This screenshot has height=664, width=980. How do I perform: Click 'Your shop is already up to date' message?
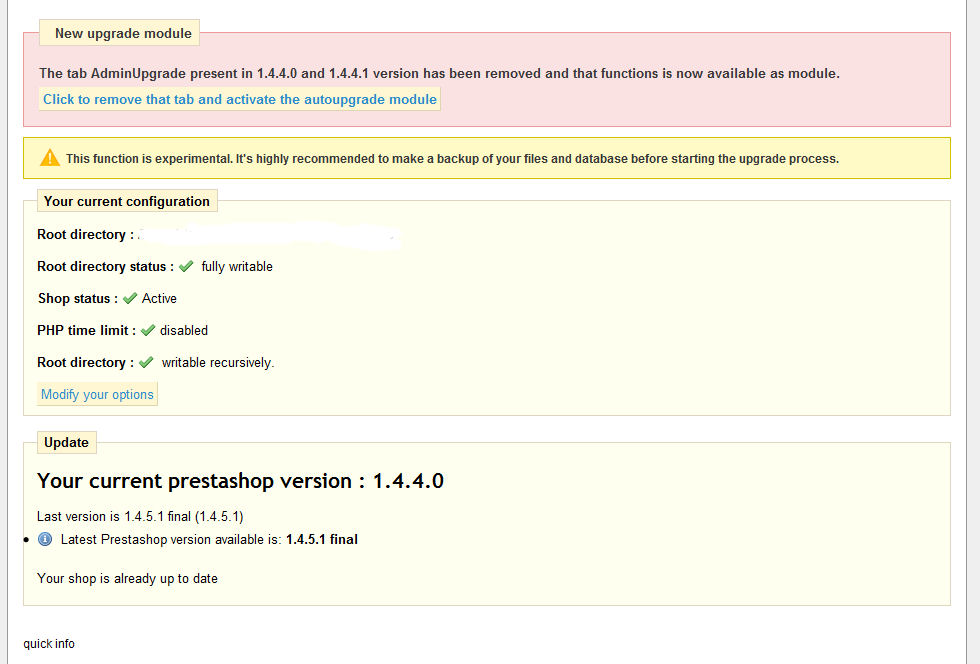click(x=127, y=578)
